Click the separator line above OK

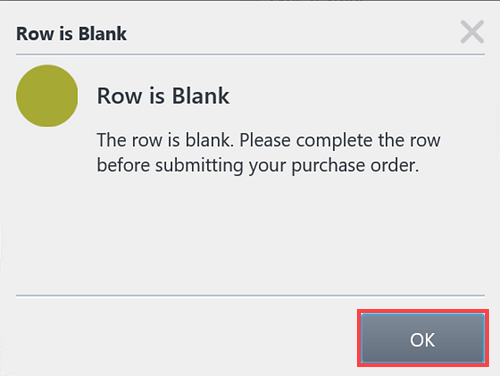click(x=250, y=295)
